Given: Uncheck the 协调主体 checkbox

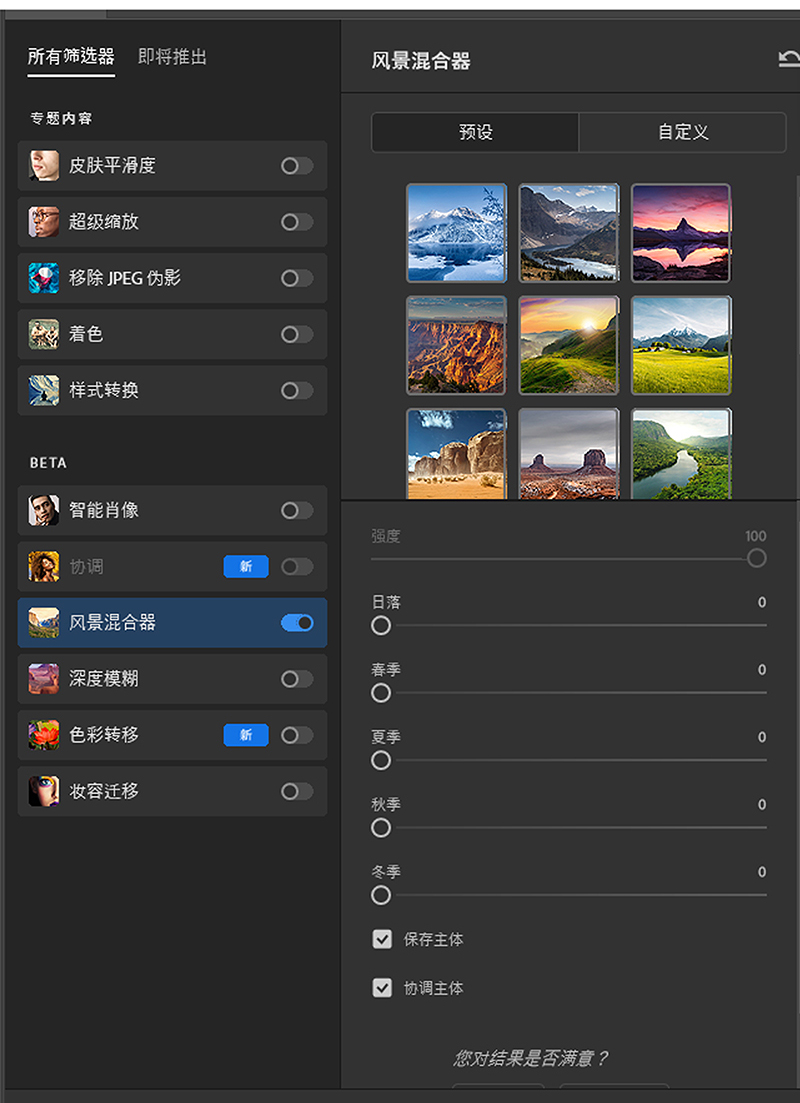Looking at the screenshot, I should 382,988.
